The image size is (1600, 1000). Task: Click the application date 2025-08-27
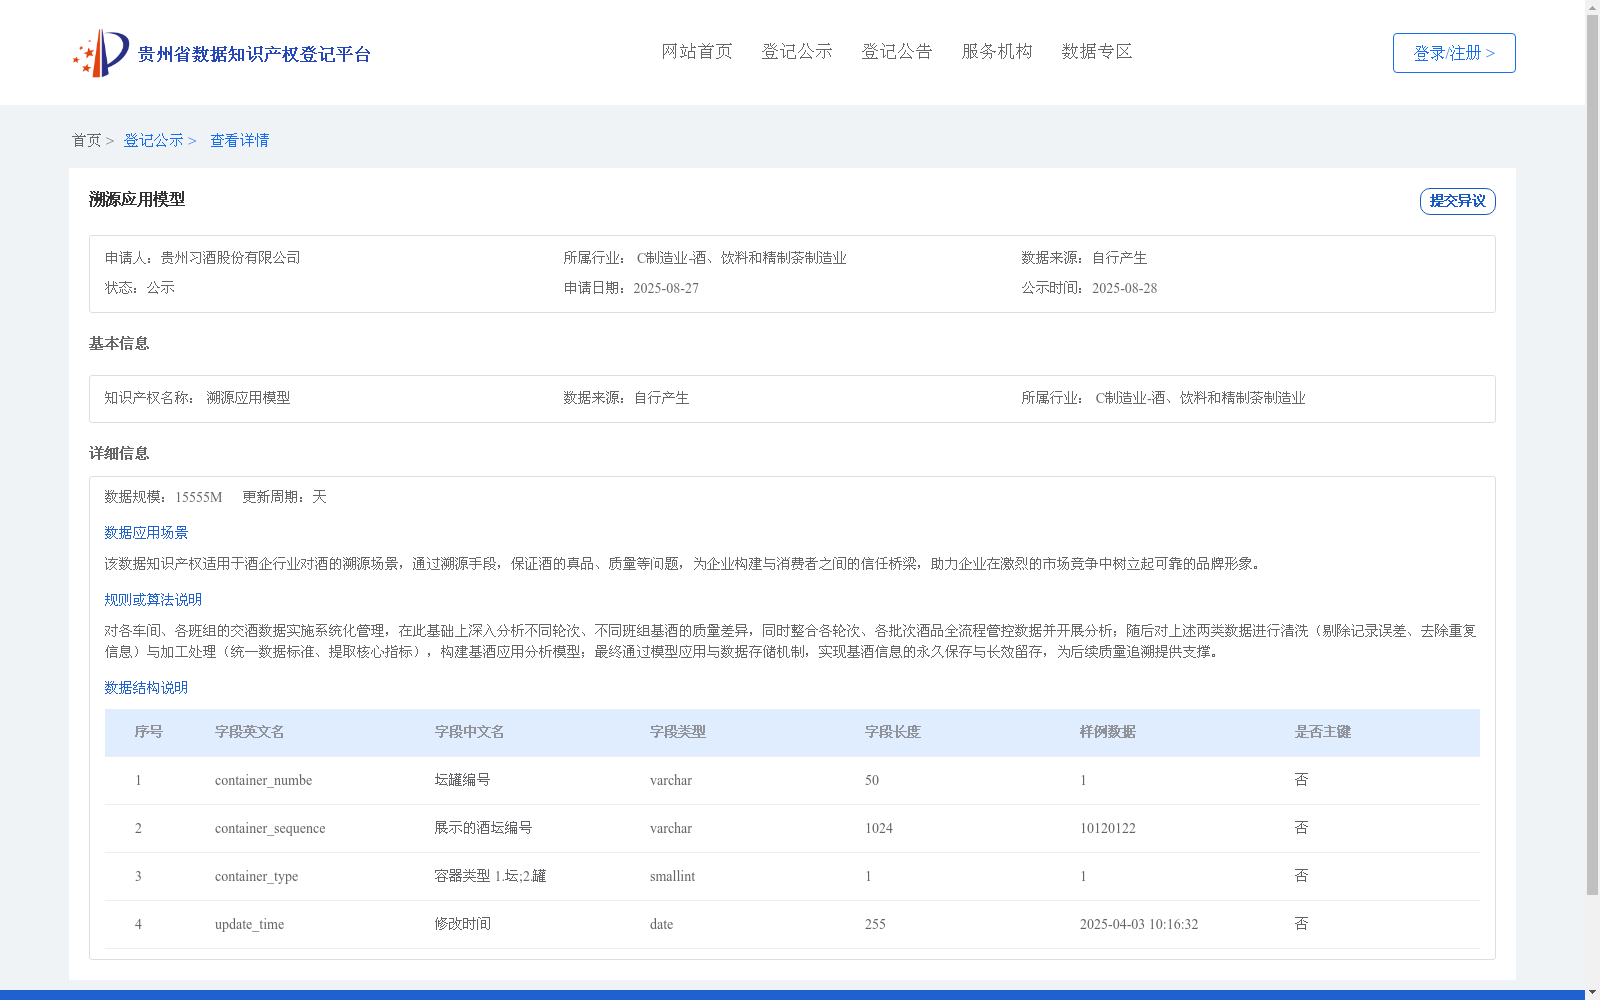666,288
